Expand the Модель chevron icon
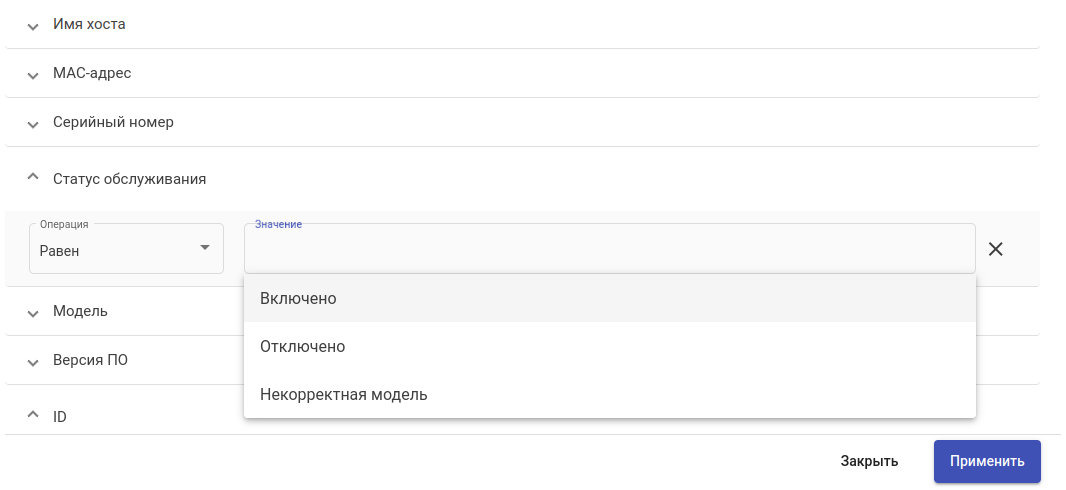 tap(33, 312)
